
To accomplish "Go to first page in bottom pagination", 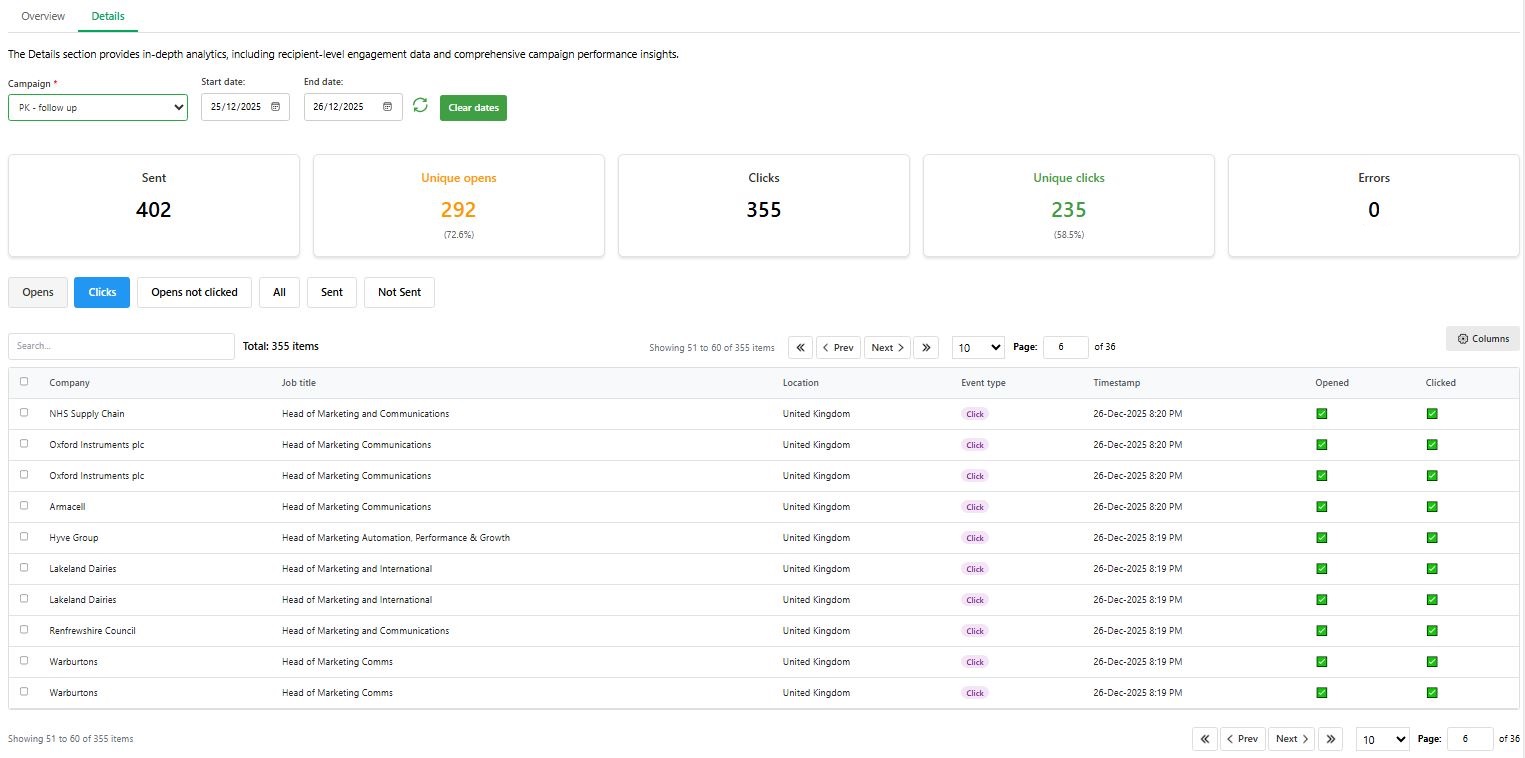I will tap(1204, 739).
